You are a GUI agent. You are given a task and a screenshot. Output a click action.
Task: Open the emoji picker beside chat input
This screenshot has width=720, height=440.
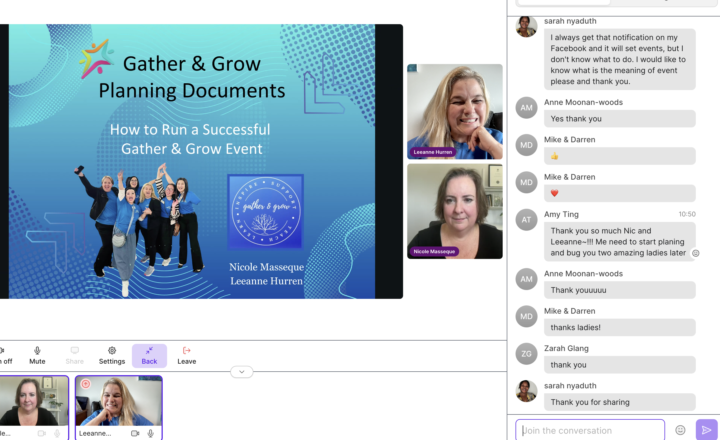point(680,430)
